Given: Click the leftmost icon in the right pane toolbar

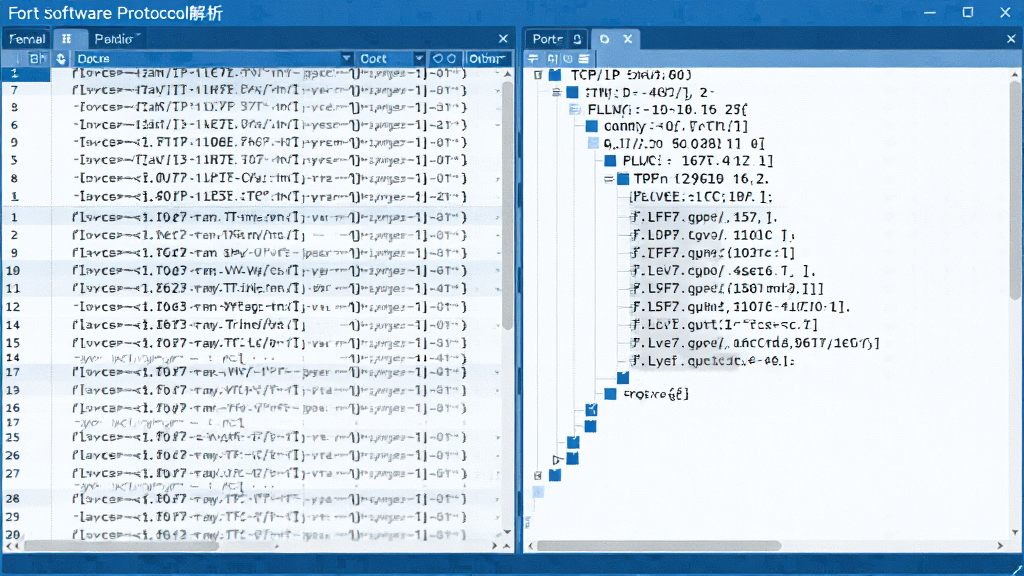Looking at the screenshot, I should (x=533, y=59).
